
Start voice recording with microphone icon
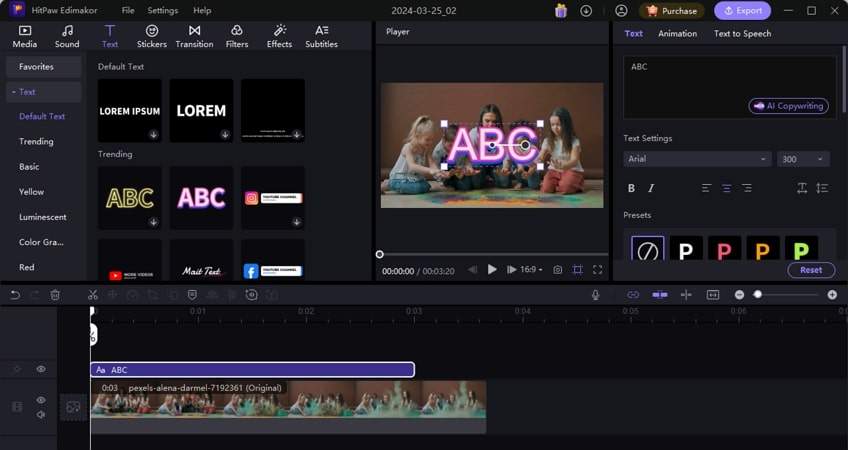click(x=595, y=295)
